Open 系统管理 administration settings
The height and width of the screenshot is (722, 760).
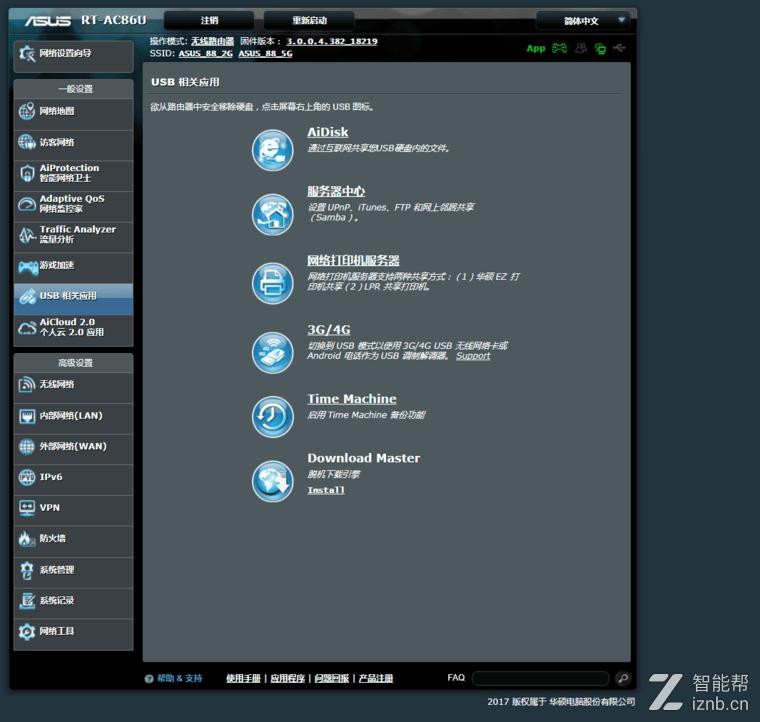pyautogui.click(x=74, y=571)
